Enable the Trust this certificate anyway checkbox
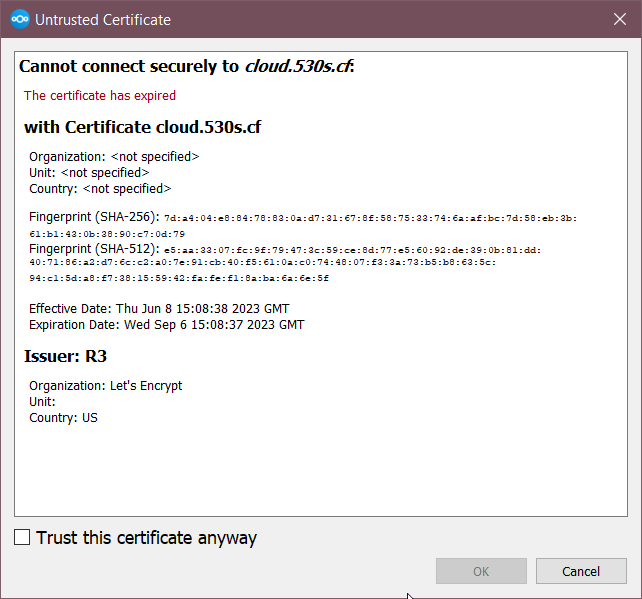Viewport: 642px width, 599px height. click(22, 538)
